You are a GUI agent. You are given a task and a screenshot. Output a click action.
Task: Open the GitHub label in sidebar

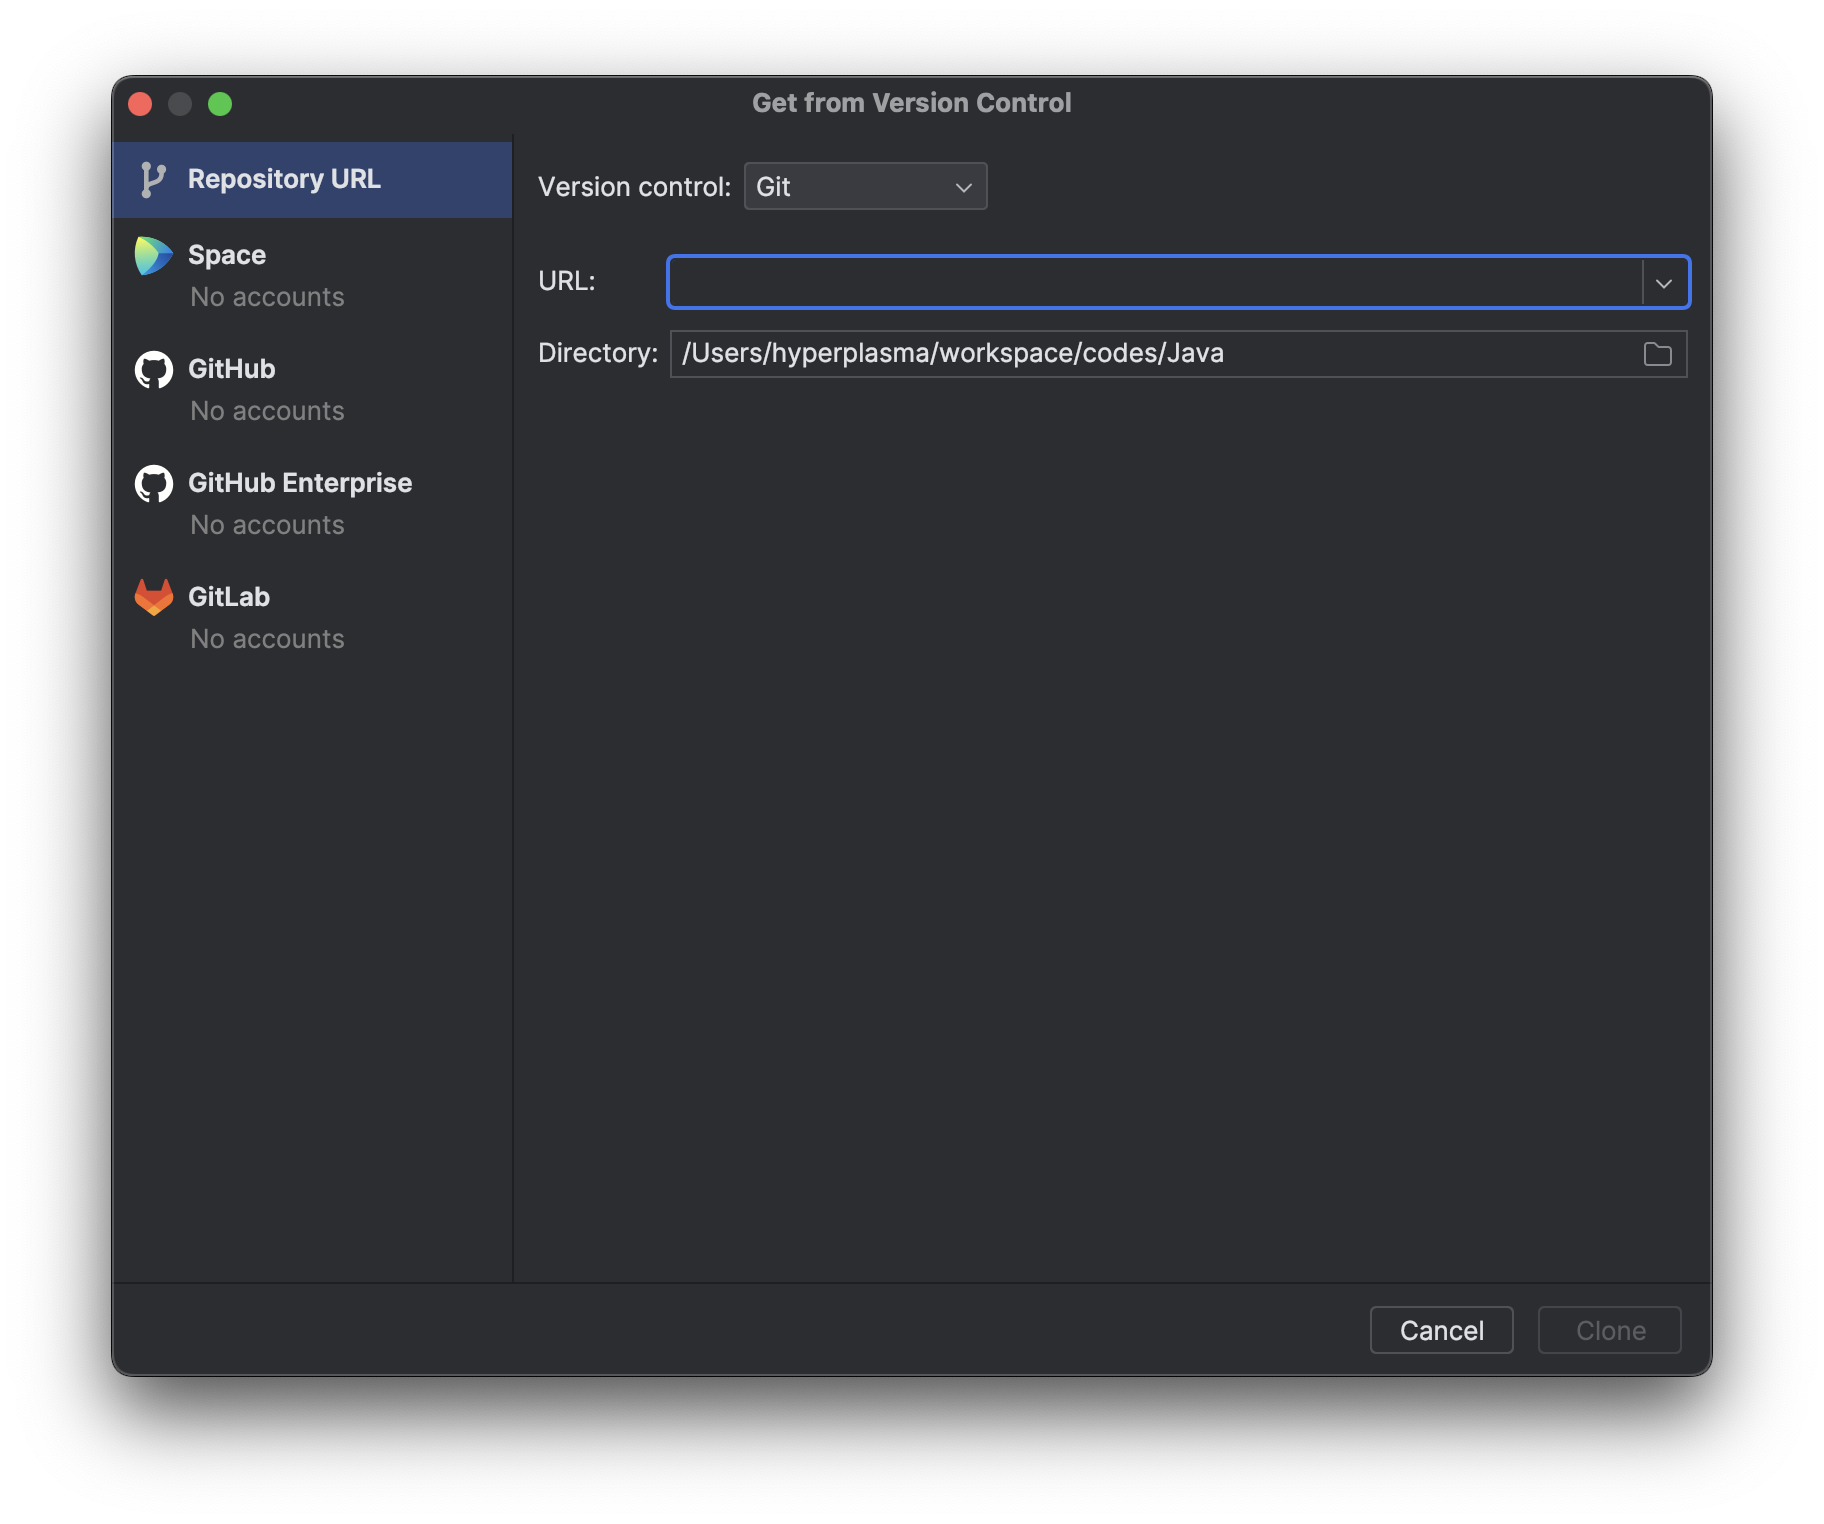[232, 369]
